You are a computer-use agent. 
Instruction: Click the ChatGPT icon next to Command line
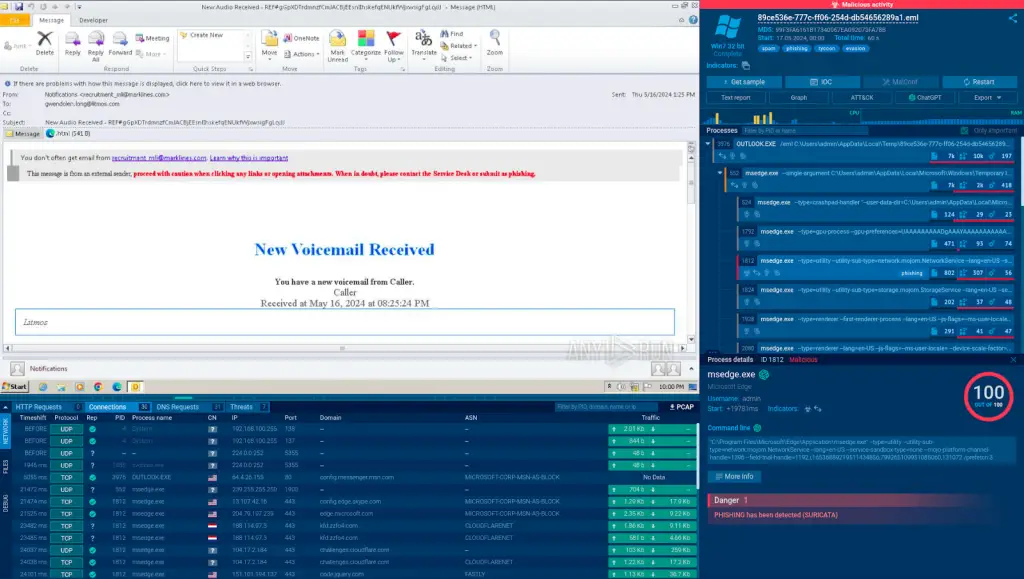click(x=758, y=428)
